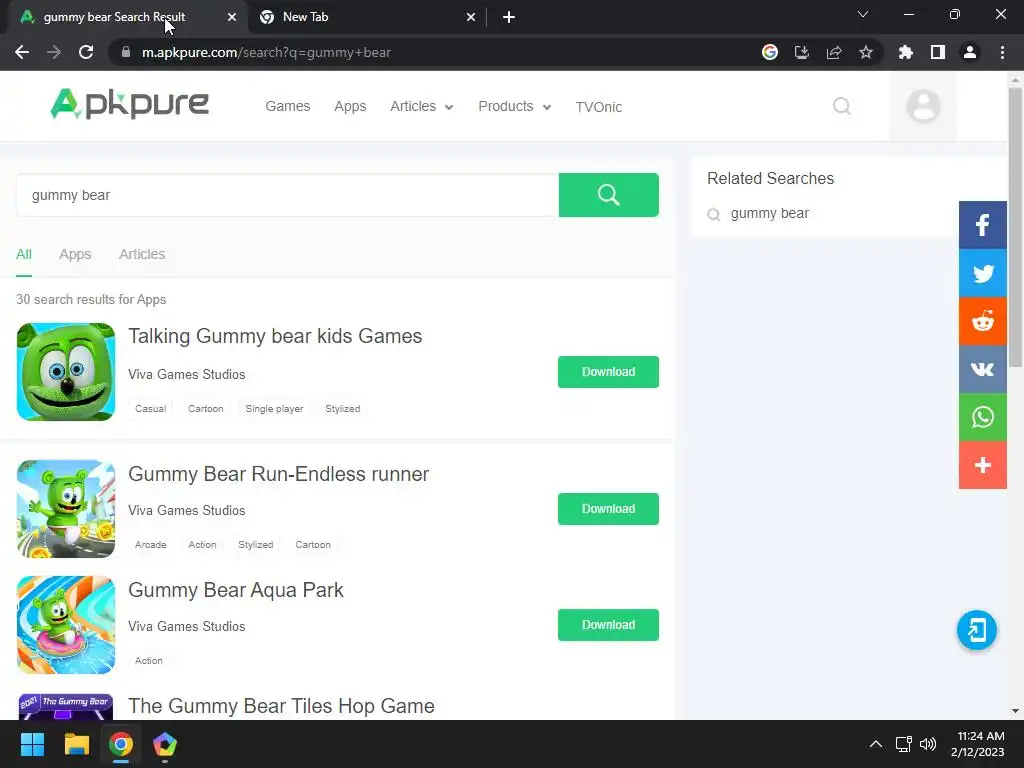The image size is (1024, 768).
Task: Open the Games section
Action: coord(287,106)
